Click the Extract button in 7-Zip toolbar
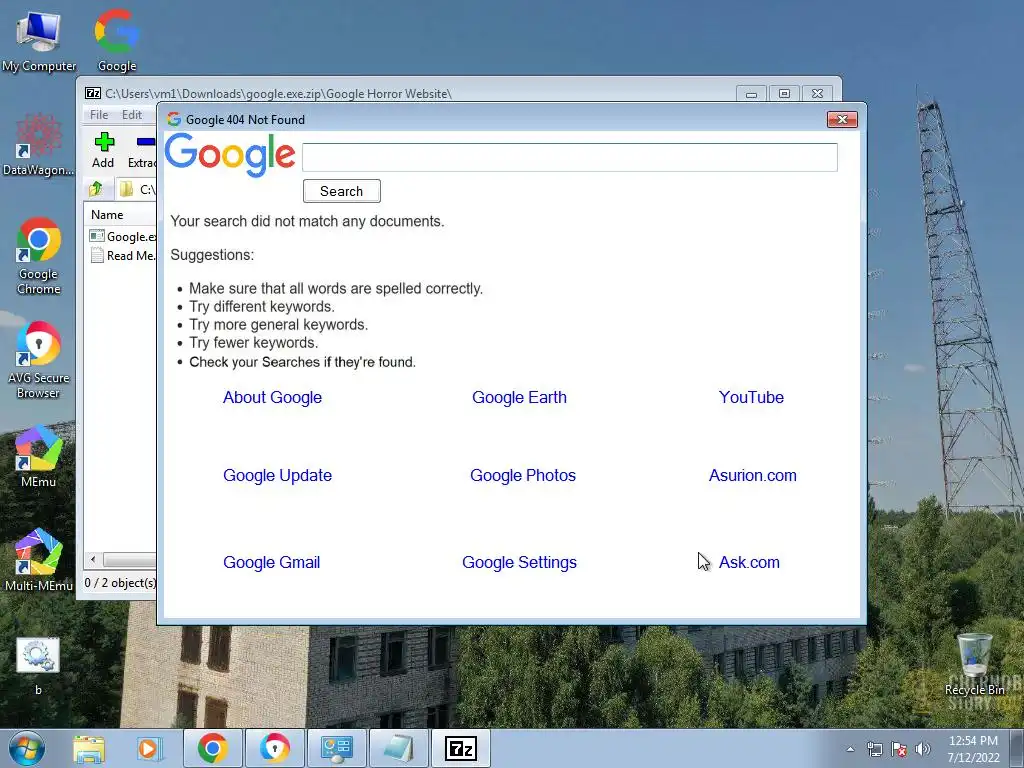The width and height of the screenshot is (1024, 768). point(141,150)
